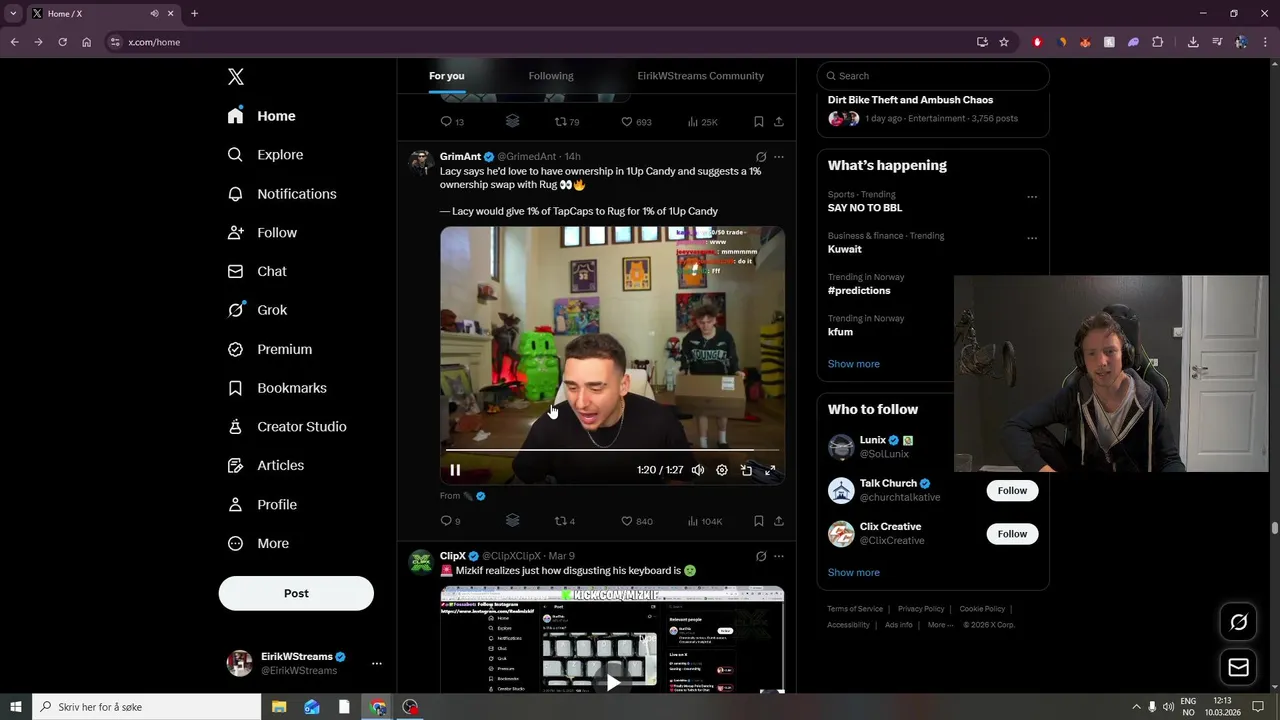Open Premium in the sidebar
Image resolution: width=1280 pixels, height=720 pixels.
[x=271, y=349]
